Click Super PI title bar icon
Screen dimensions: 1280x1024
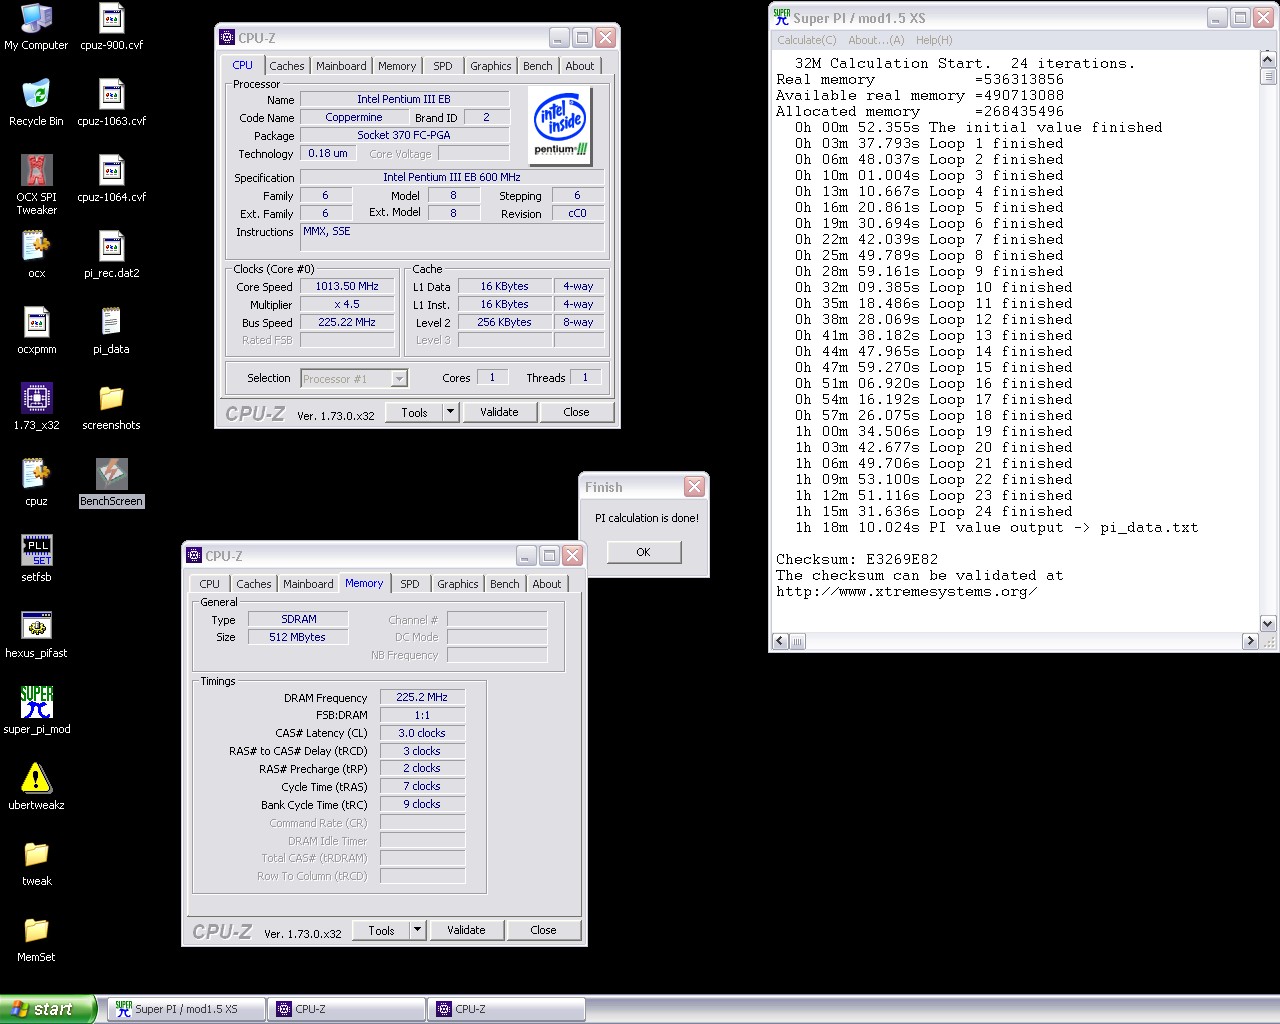(781, 17)
